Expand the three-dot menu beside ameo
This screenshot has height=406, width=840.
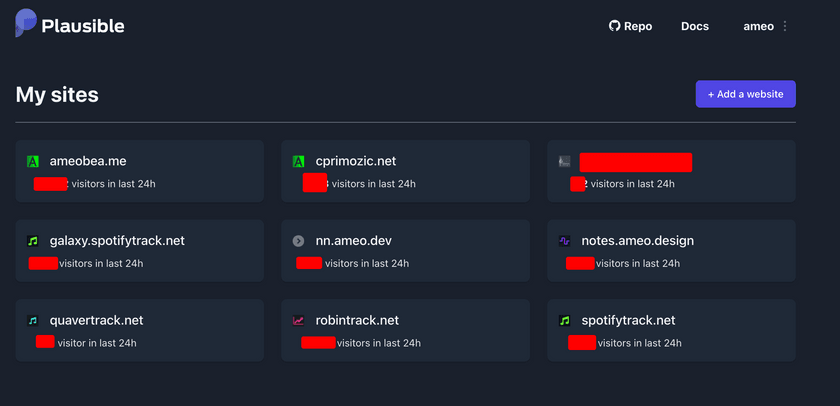(785, 26)
